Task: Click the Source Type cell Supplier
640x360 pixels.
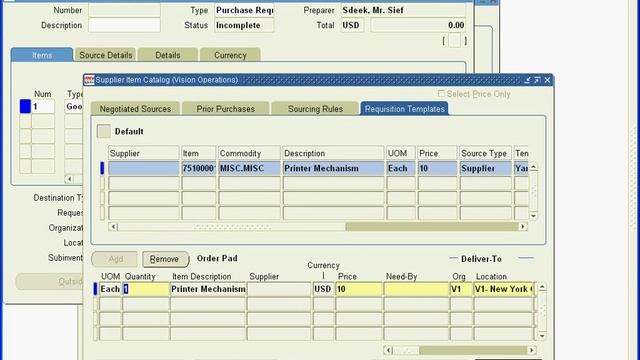Action: coord(485,168)
